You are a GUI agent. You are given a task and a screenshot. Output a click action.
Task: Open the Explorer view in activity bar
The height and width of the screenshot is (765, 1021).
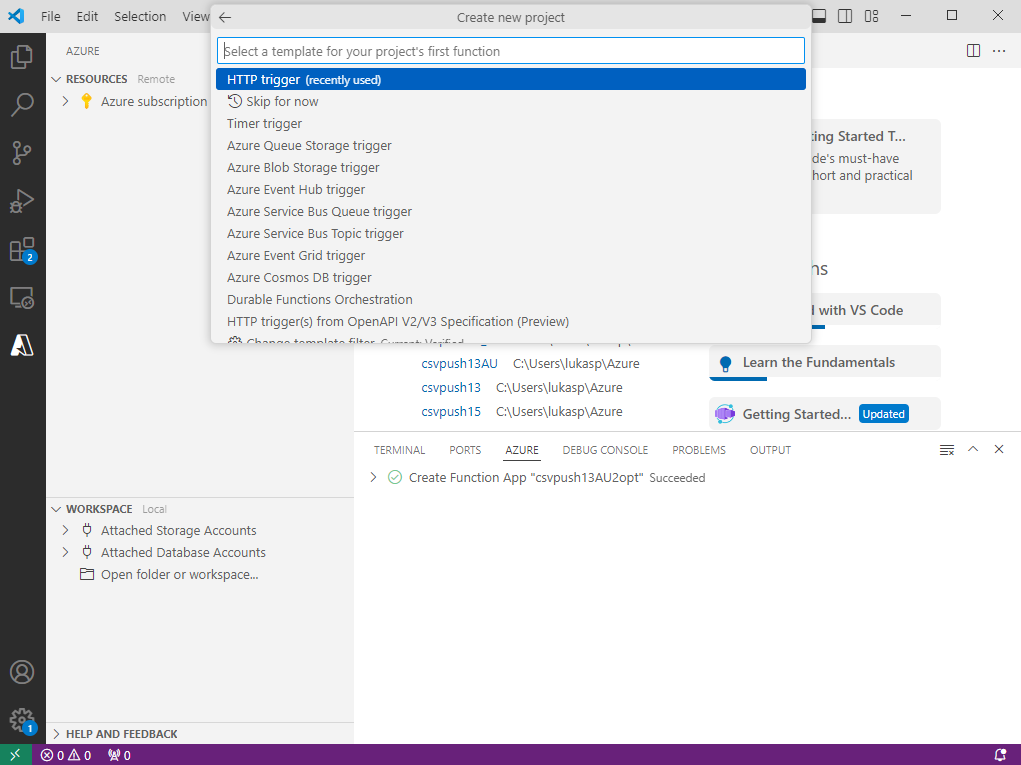coord(22,57)
